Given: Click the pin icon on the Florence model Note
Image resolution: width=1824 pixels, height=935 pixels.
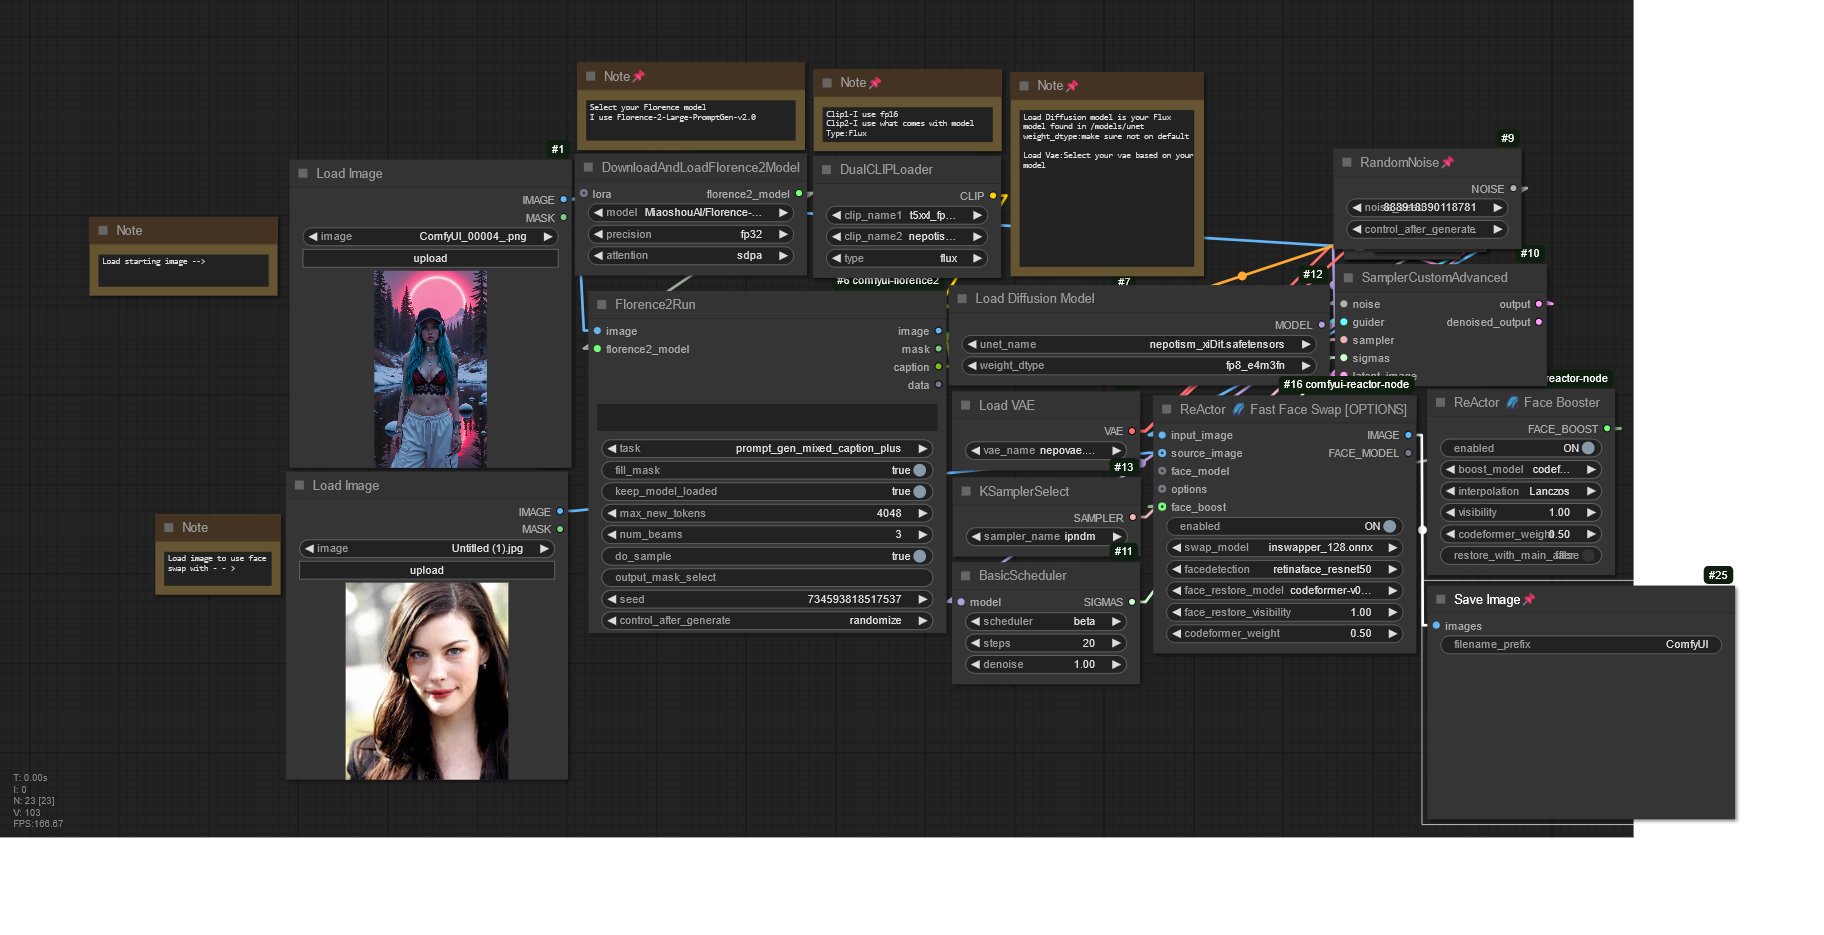Looking at the screenshot, I should 639,77.
